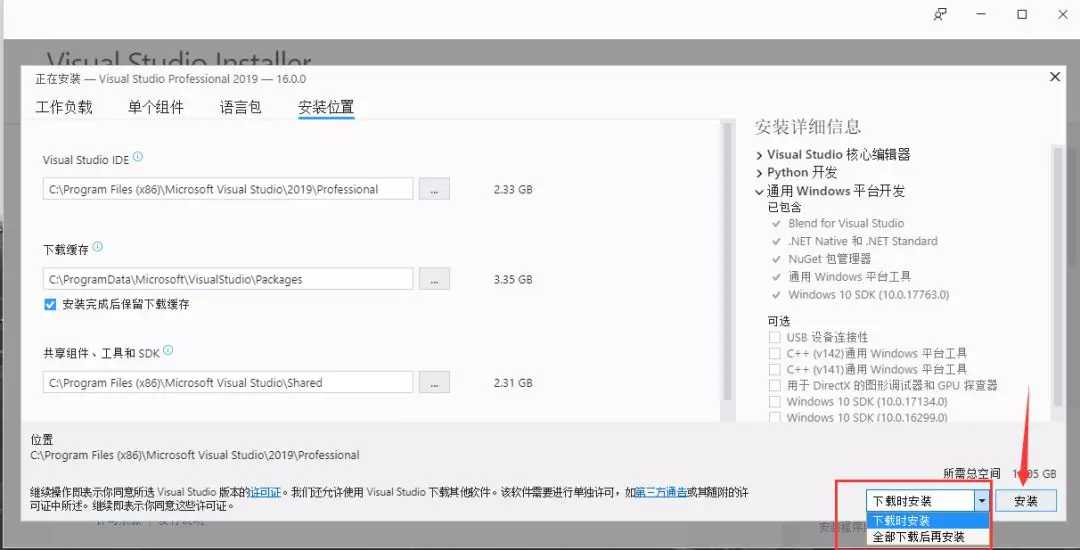Image resolution: width=1080 pixels, height=550 pixels.
Task: Browse for the shared components folder
Action: [x=434, y=383]
